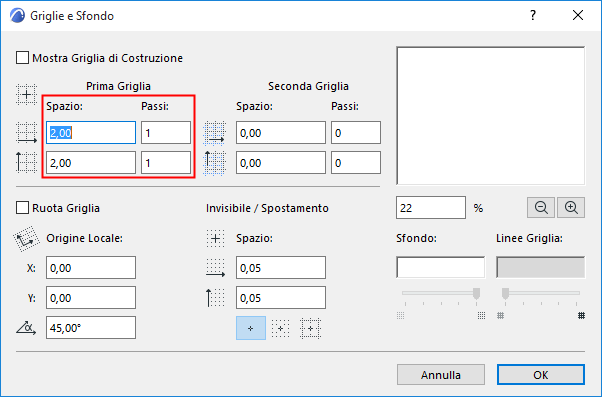Click Prima Griglia horizontal spacing icon
The width and height of the screenshot is (602, 397).
point(26,133)
